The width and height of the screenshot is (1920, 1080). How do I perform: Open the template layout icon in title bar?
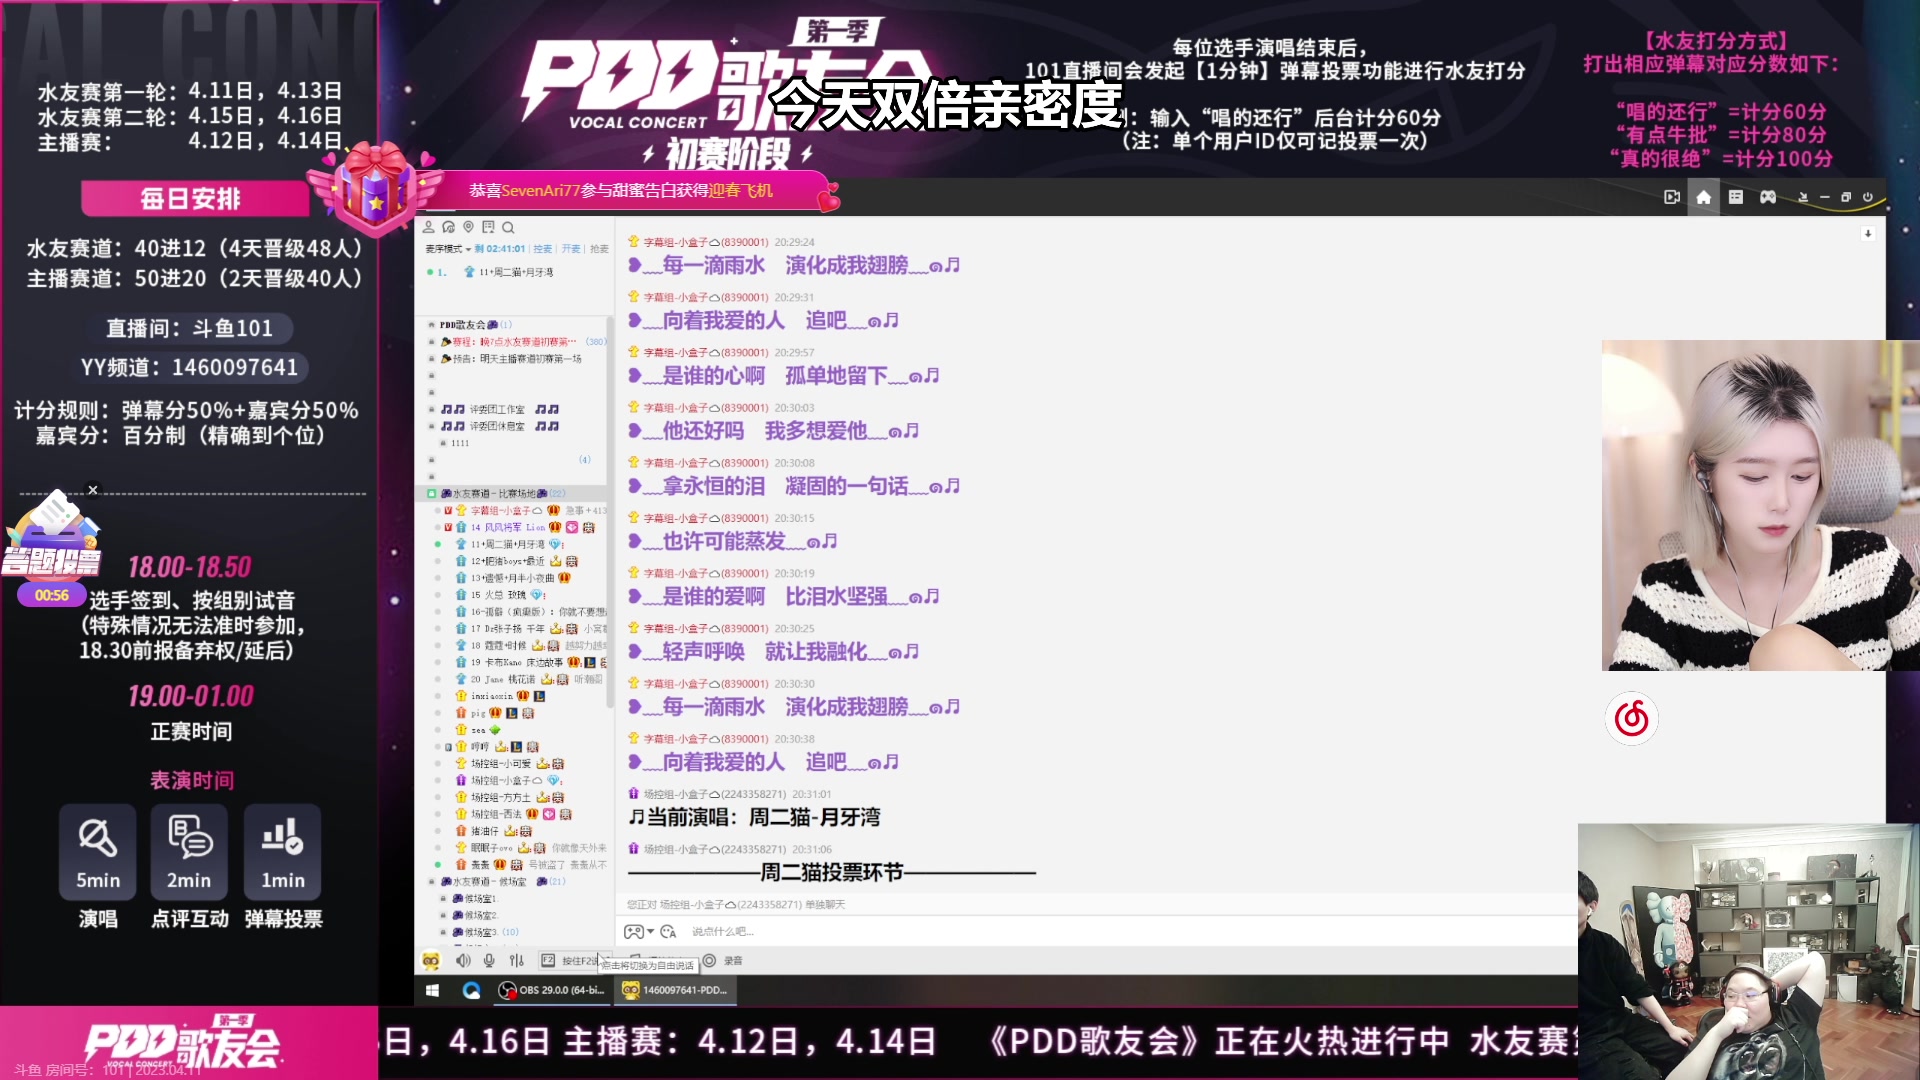click(1736, 197)
